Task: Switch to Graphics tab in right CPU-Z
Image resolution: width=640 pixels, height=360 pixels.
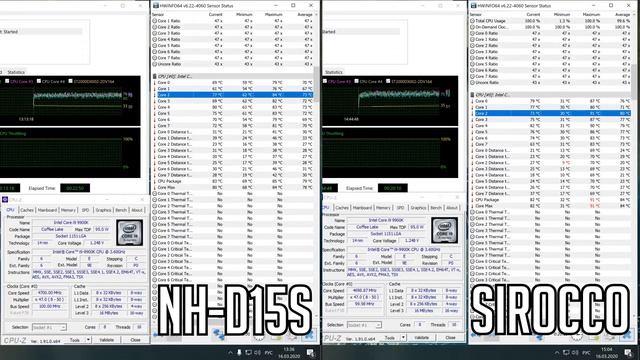Action: click(418, 208)
